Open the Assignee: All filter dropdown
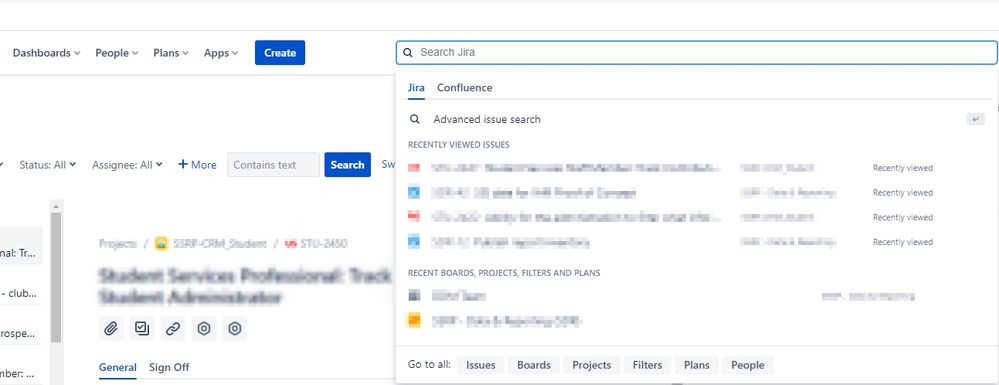 [x=127, y=164]
